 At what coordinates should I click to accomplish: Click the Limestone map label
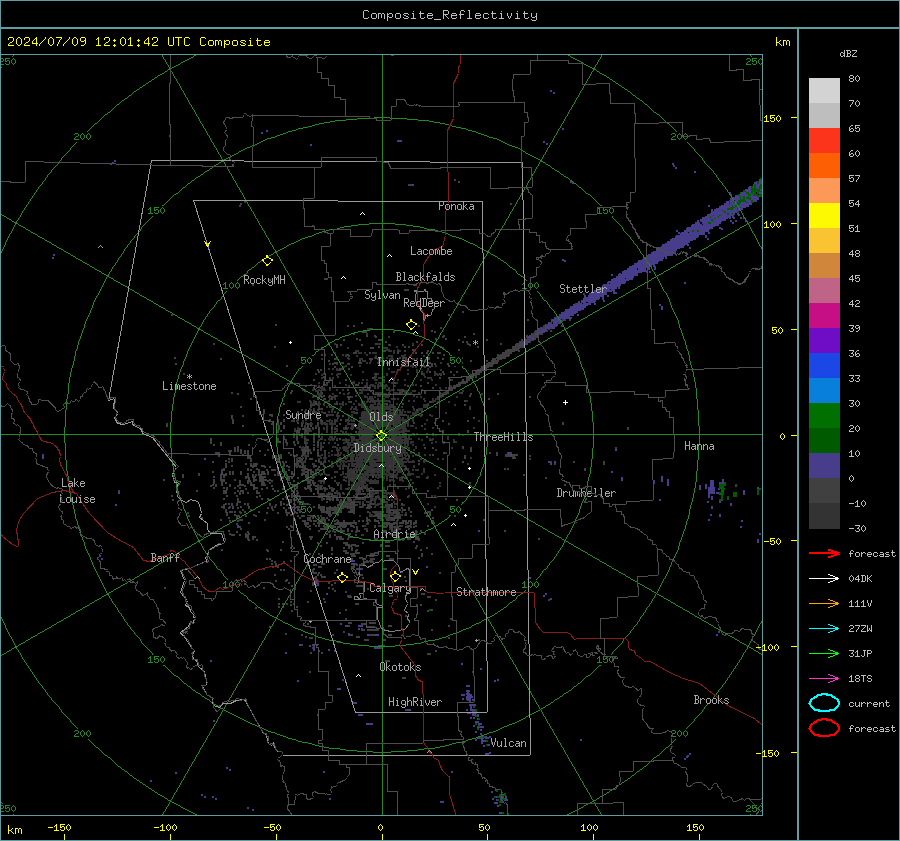pyautogui.click(x=189, y=386)
